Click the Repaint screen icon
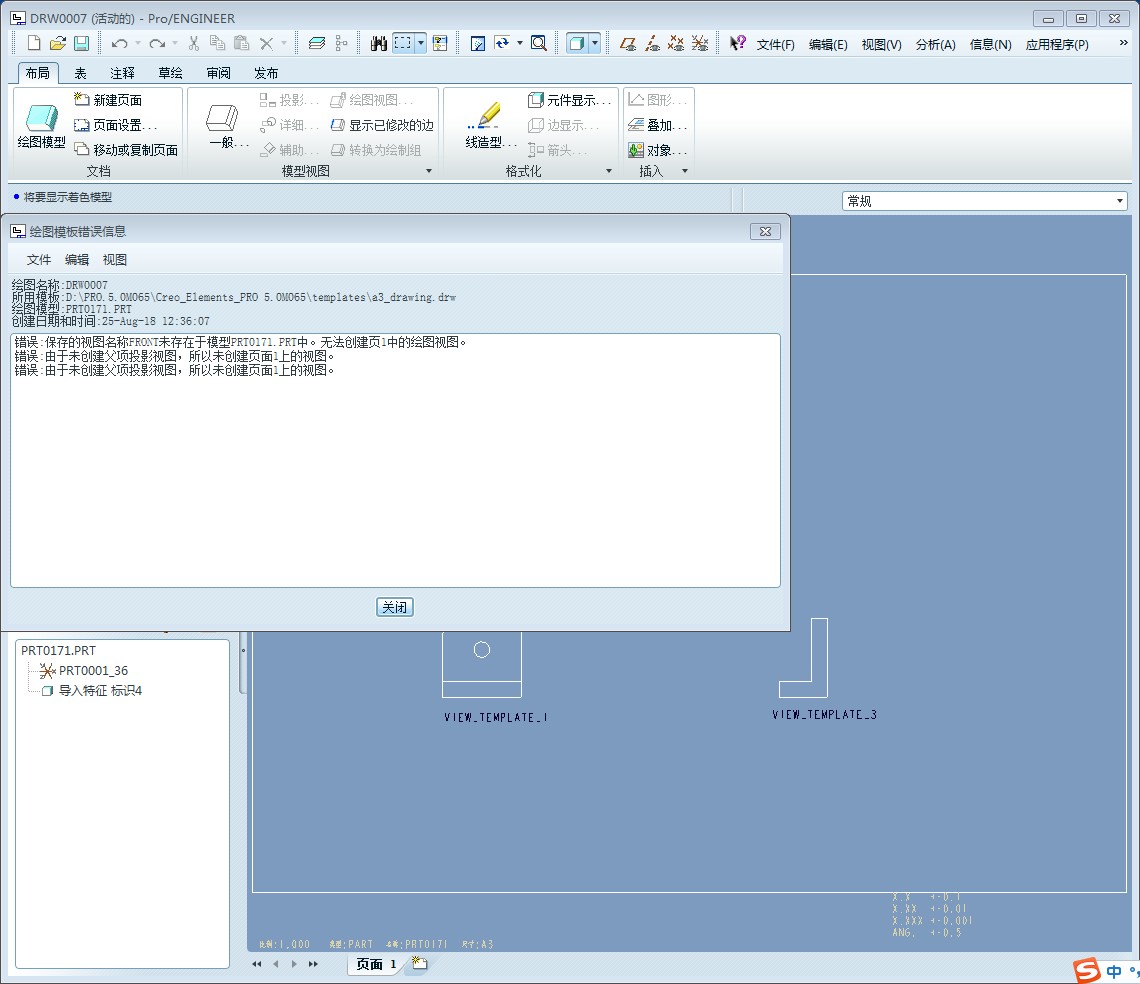 (x=478, y=44)
